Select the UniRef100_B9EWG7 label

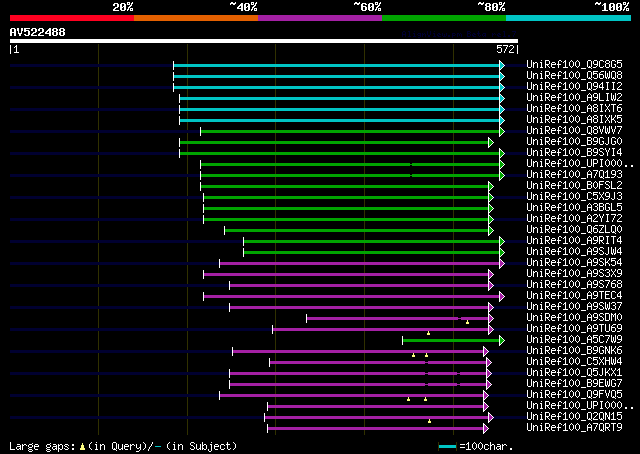[x=574, y=384]
